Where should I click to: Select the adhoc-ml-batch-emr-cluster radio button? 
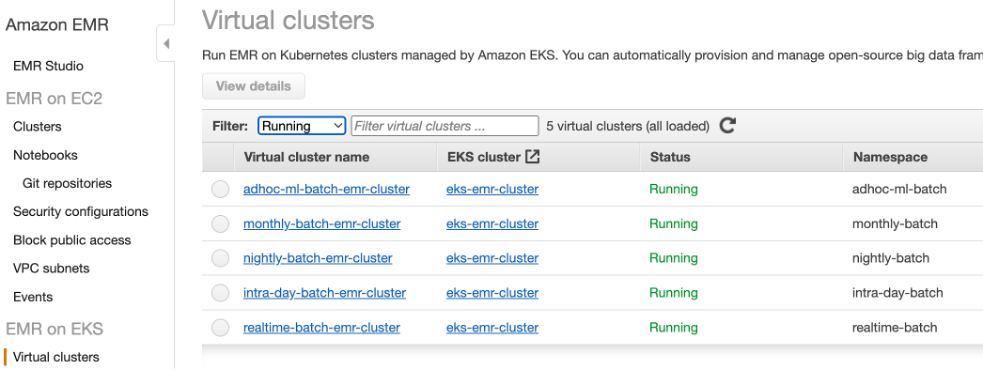tap(220, 189)
